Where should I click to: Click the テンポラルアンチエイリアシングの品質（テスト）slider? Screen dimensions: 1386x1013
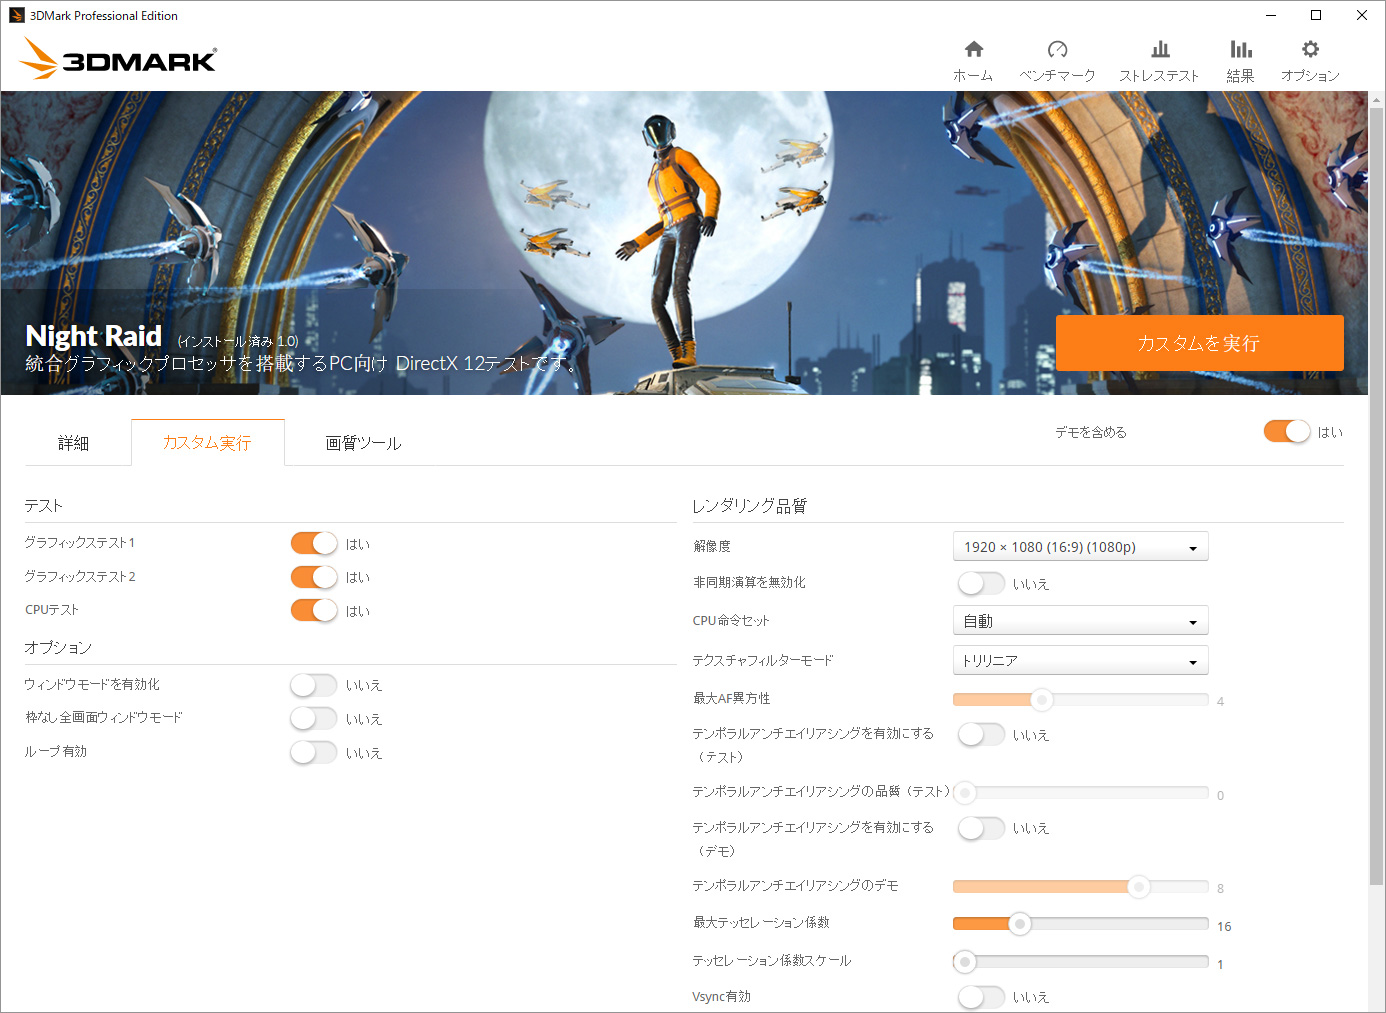pyautogui.click(x=1080, y=793)
